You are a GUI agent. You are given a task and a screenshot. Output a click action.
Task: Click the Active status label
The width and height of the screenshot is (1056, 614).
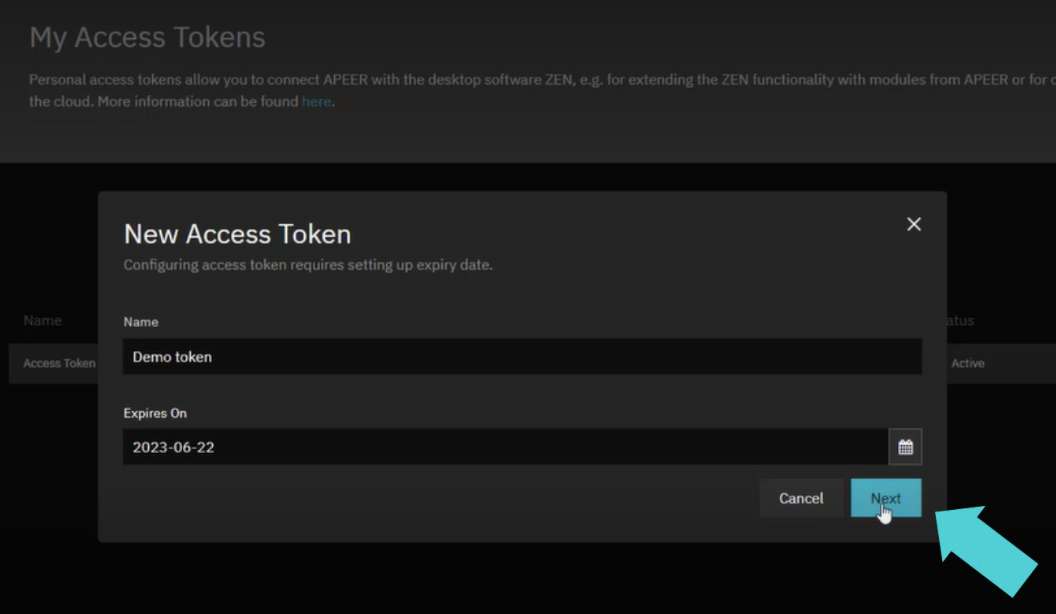pyautogui.click(x=968, y=363)
